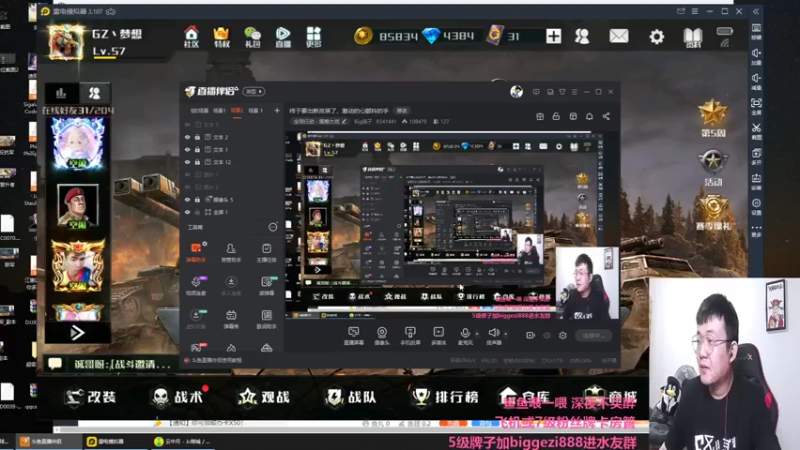Open the 观战 menu in the game bottom bar
This screenshot has width=800, height=450.
coord(265,397)
